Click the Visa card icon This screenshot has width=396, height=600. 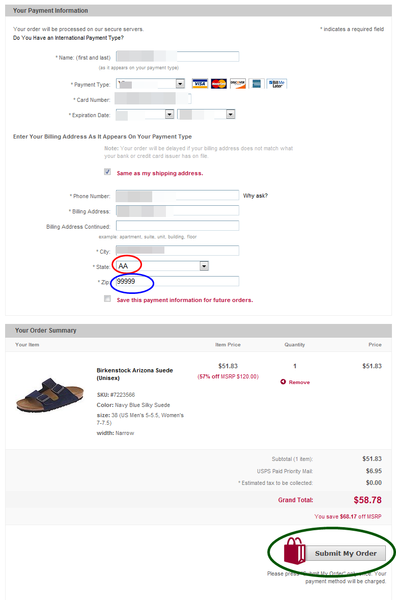pyautogui.click(x=200, y=83)
